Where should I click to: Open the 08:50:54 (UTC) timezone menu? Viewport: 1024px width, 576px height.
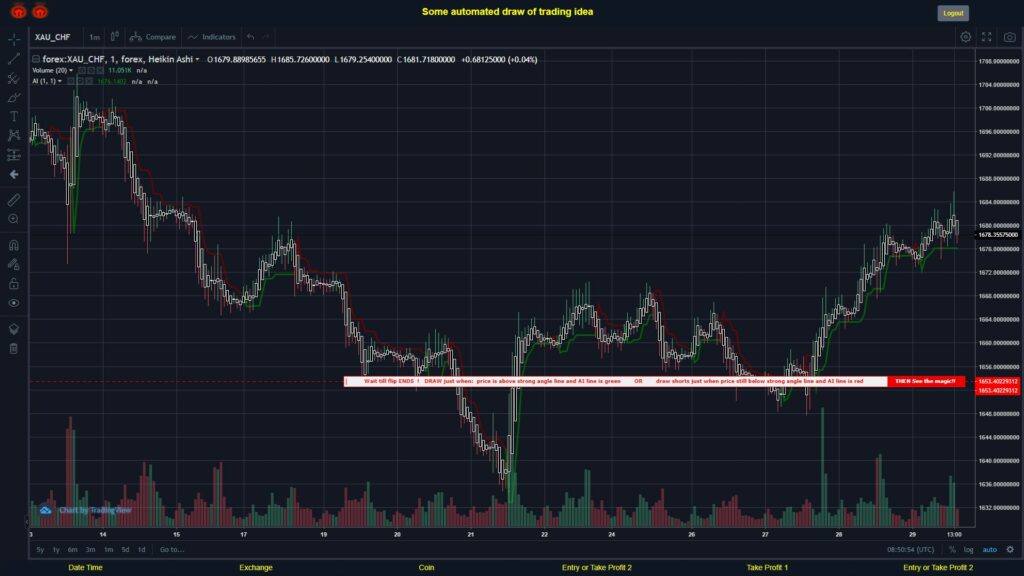(910, 550)
